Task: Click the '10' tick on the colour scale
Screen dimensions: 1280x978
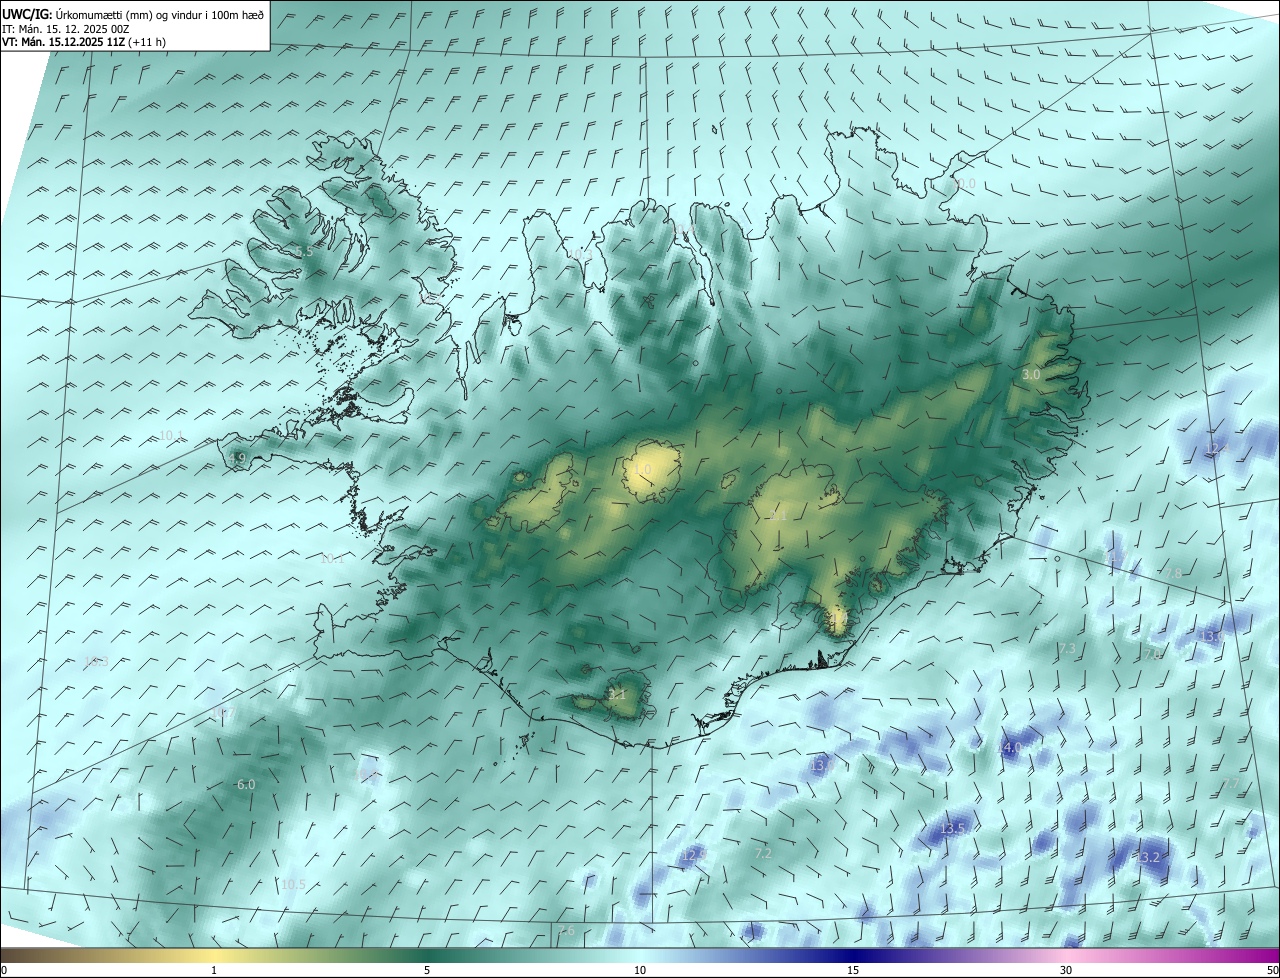Action: click(x=640, y=970)
